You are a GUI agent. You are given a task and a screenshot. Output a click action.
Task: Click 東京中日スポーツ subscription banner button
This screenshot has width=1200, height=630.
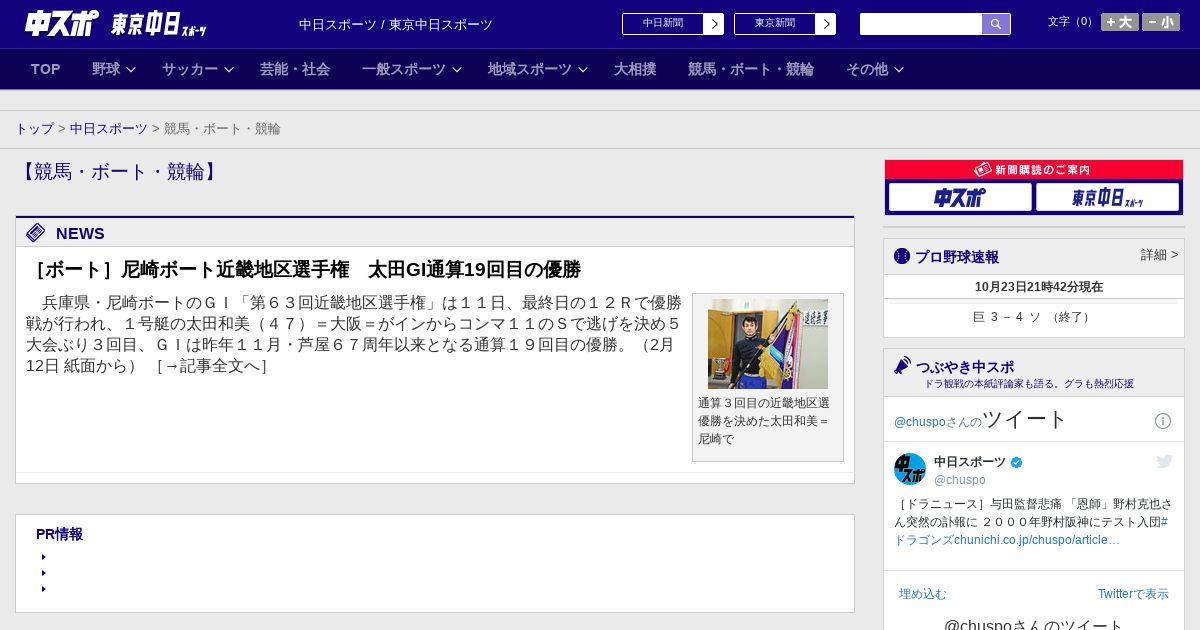[1107, 197]
